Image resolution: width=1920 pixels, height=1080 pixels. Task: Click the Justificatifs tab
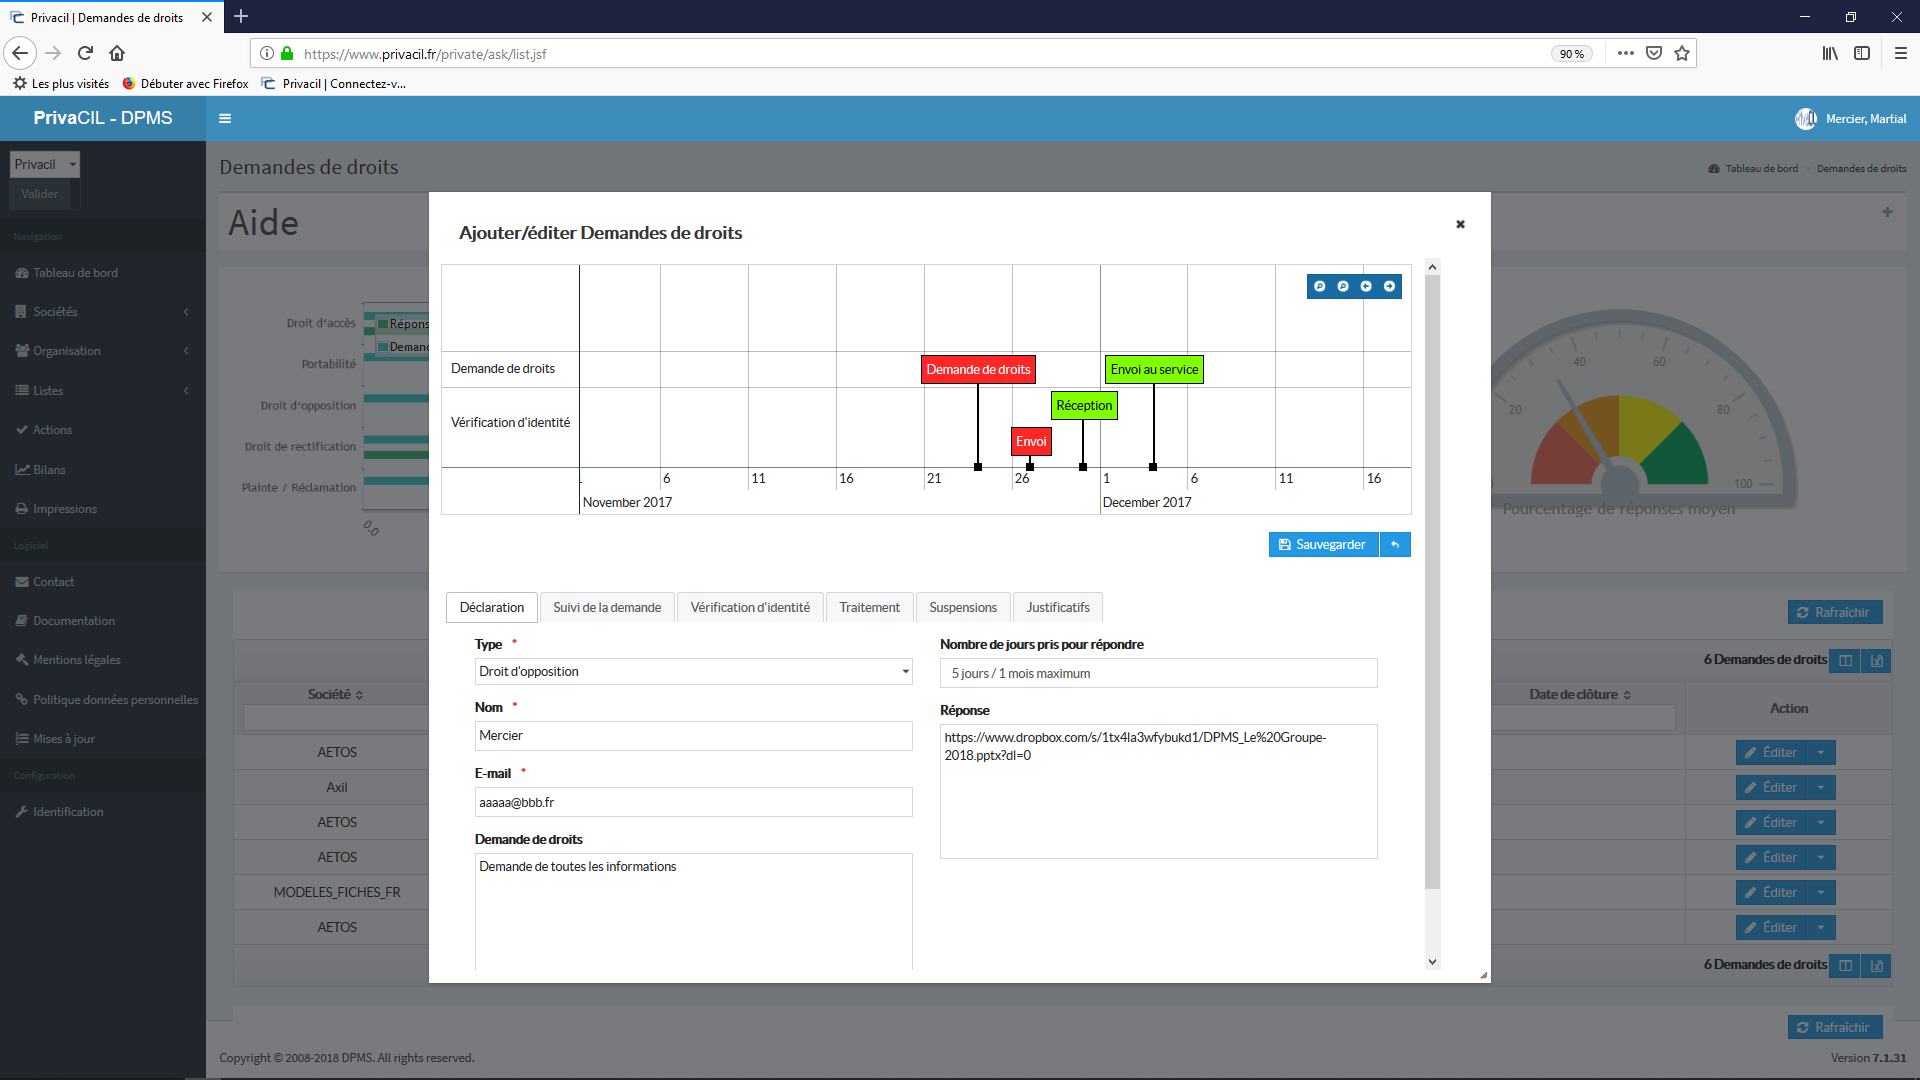1058,607
